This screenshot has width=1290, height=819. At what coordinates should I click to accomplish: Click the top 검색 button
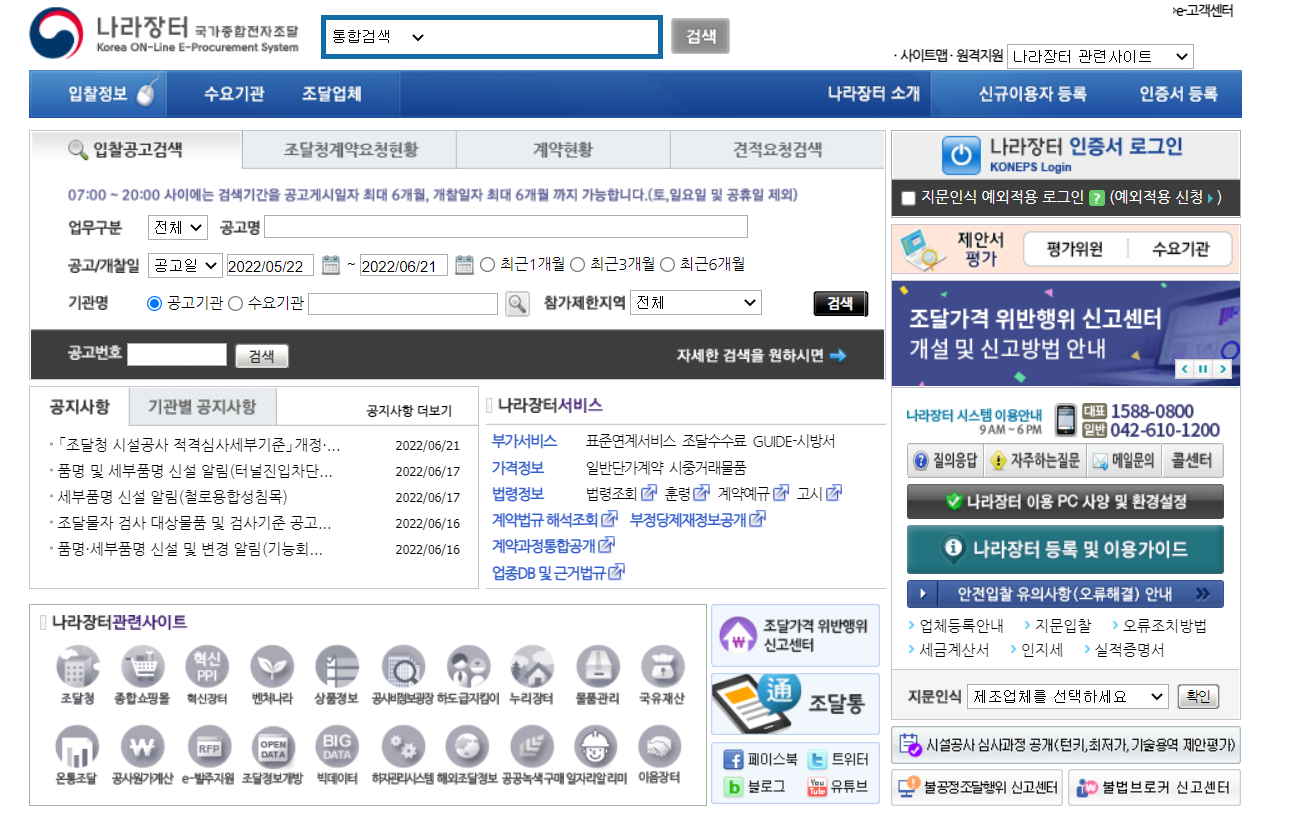[x=700, y=36]
